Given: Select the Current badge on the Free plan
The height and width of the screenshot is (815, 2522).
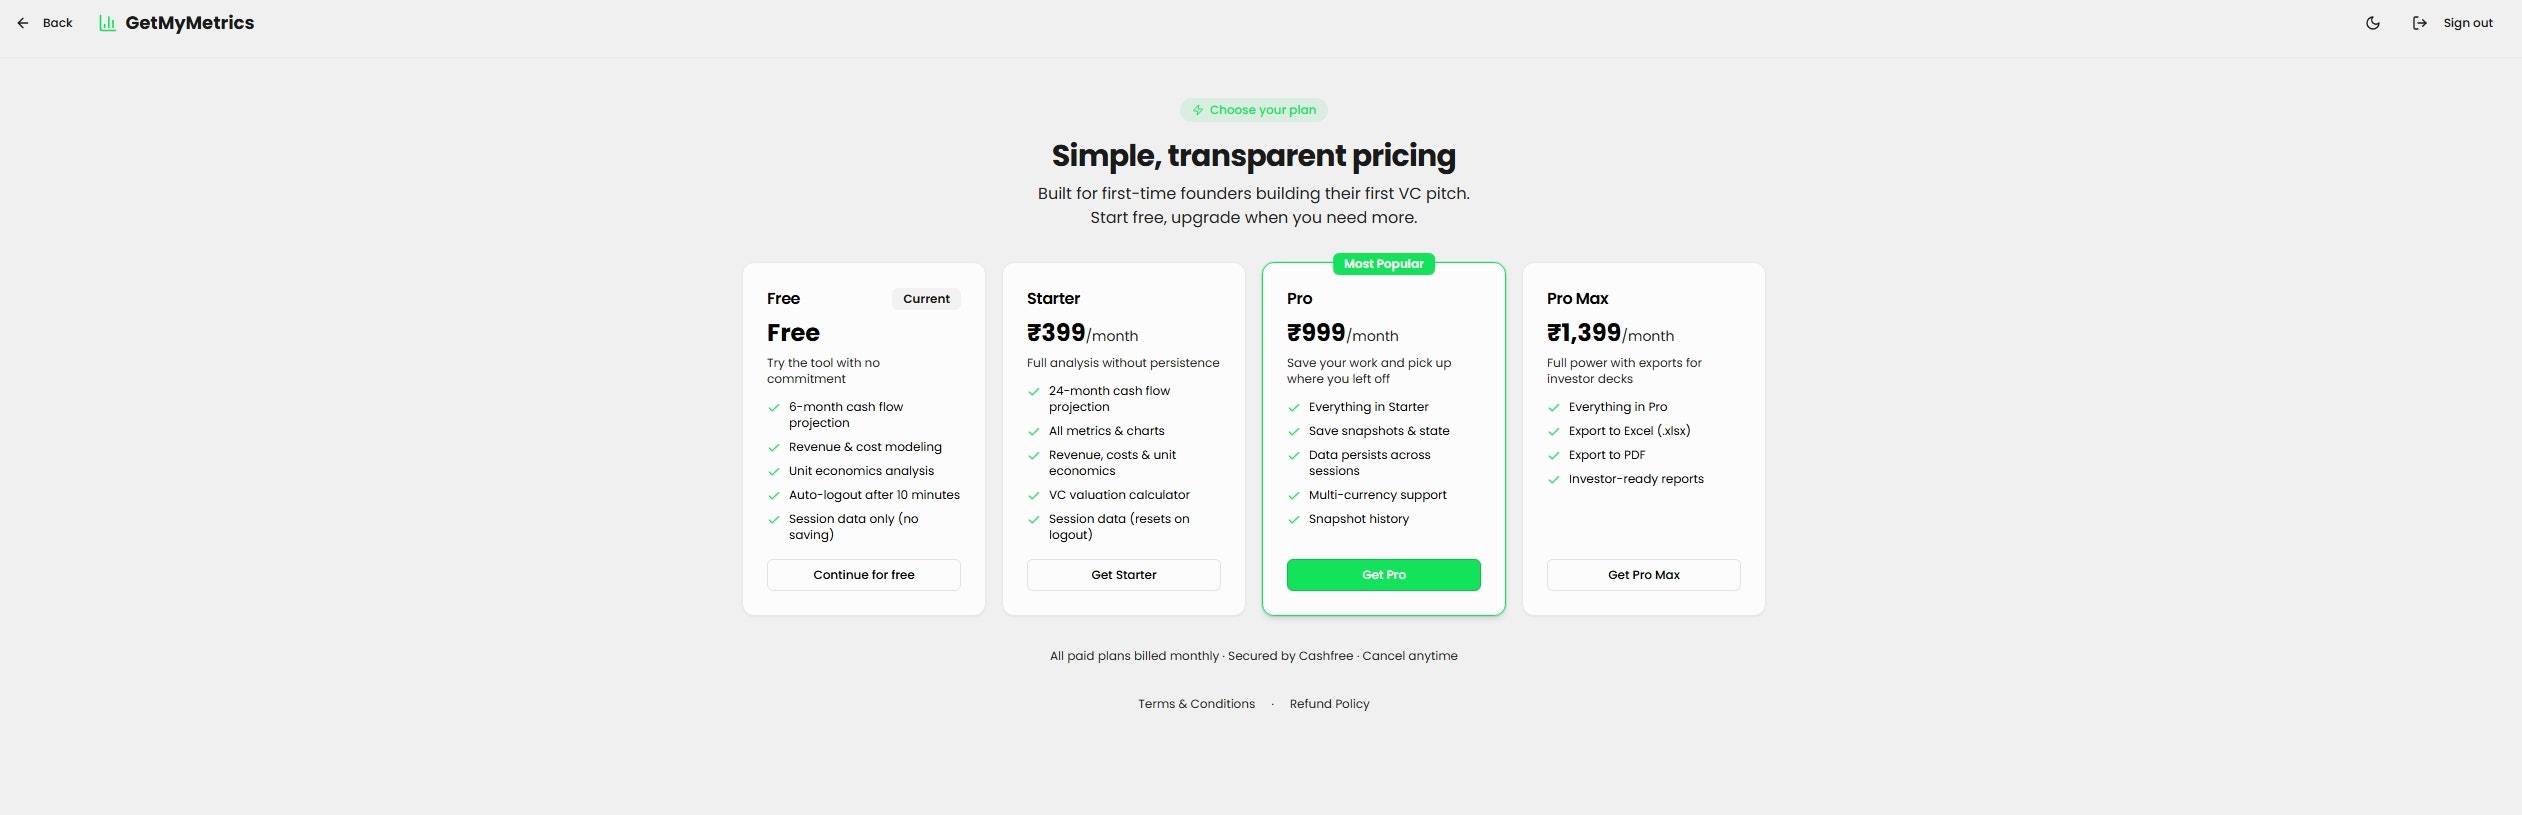Looking at the screenshot, I should point(925,298).
